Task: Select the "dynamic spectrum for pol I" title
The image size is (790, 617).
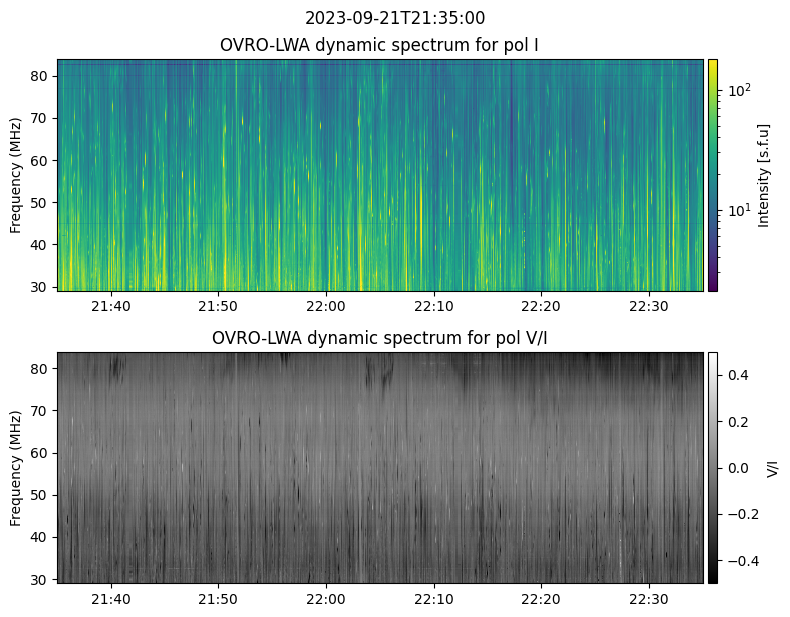Action: [379, 45]
